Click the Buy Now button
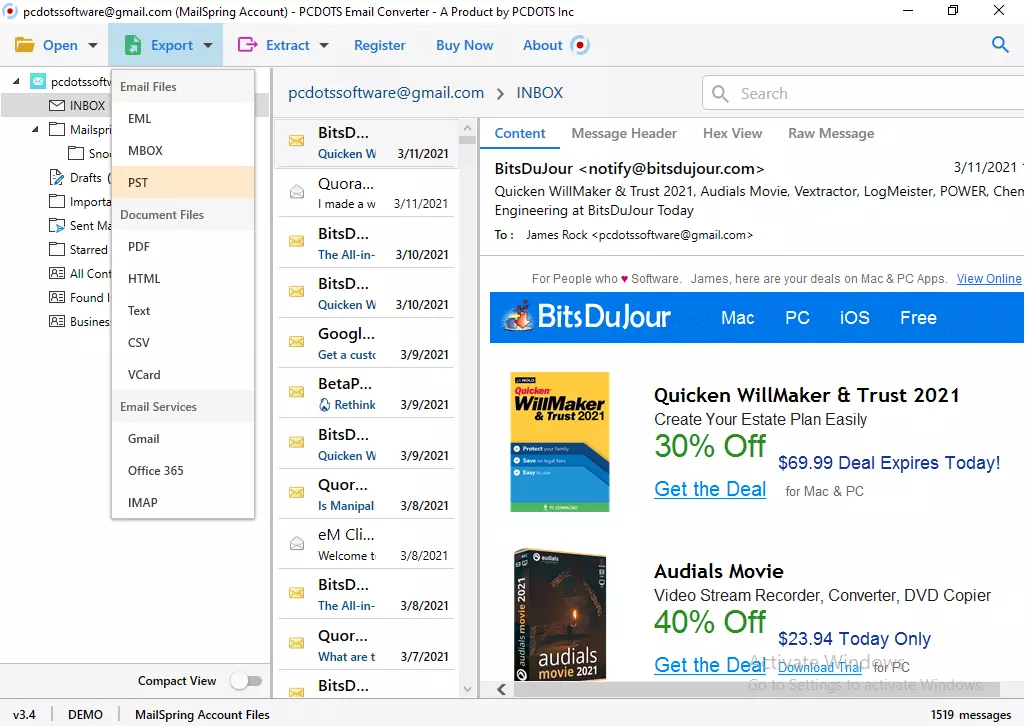This screenshot has height=726, width=1028. [x=464, y=45]
